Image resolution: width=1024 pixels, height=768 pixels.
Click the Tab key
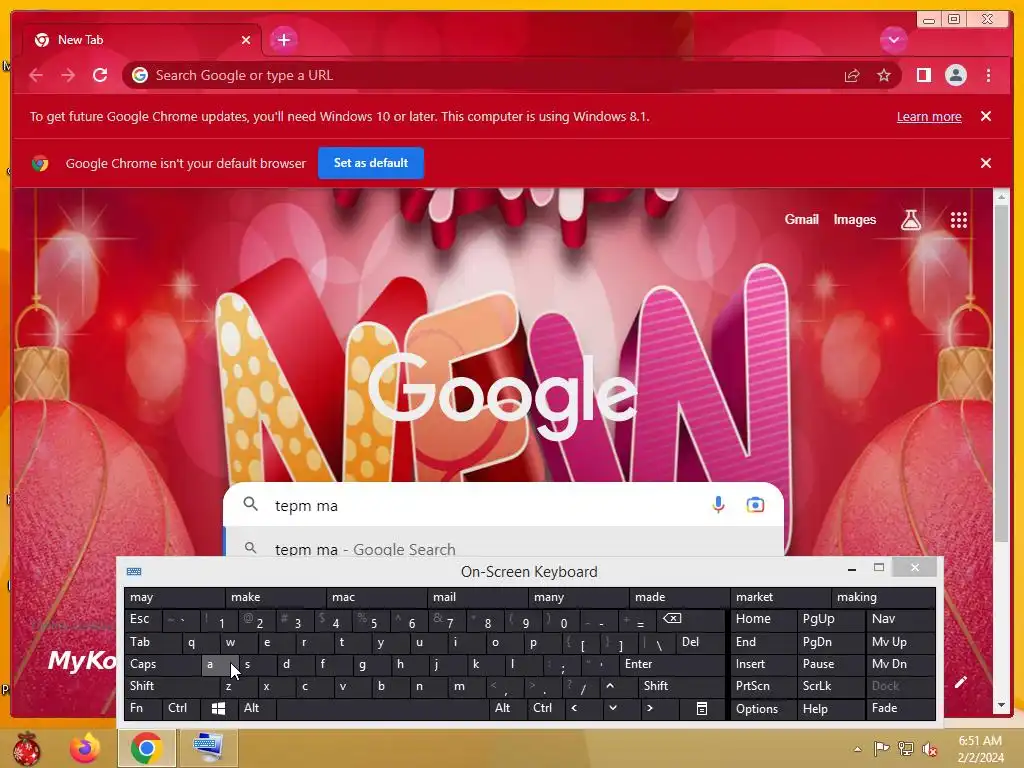click(152, 642)
